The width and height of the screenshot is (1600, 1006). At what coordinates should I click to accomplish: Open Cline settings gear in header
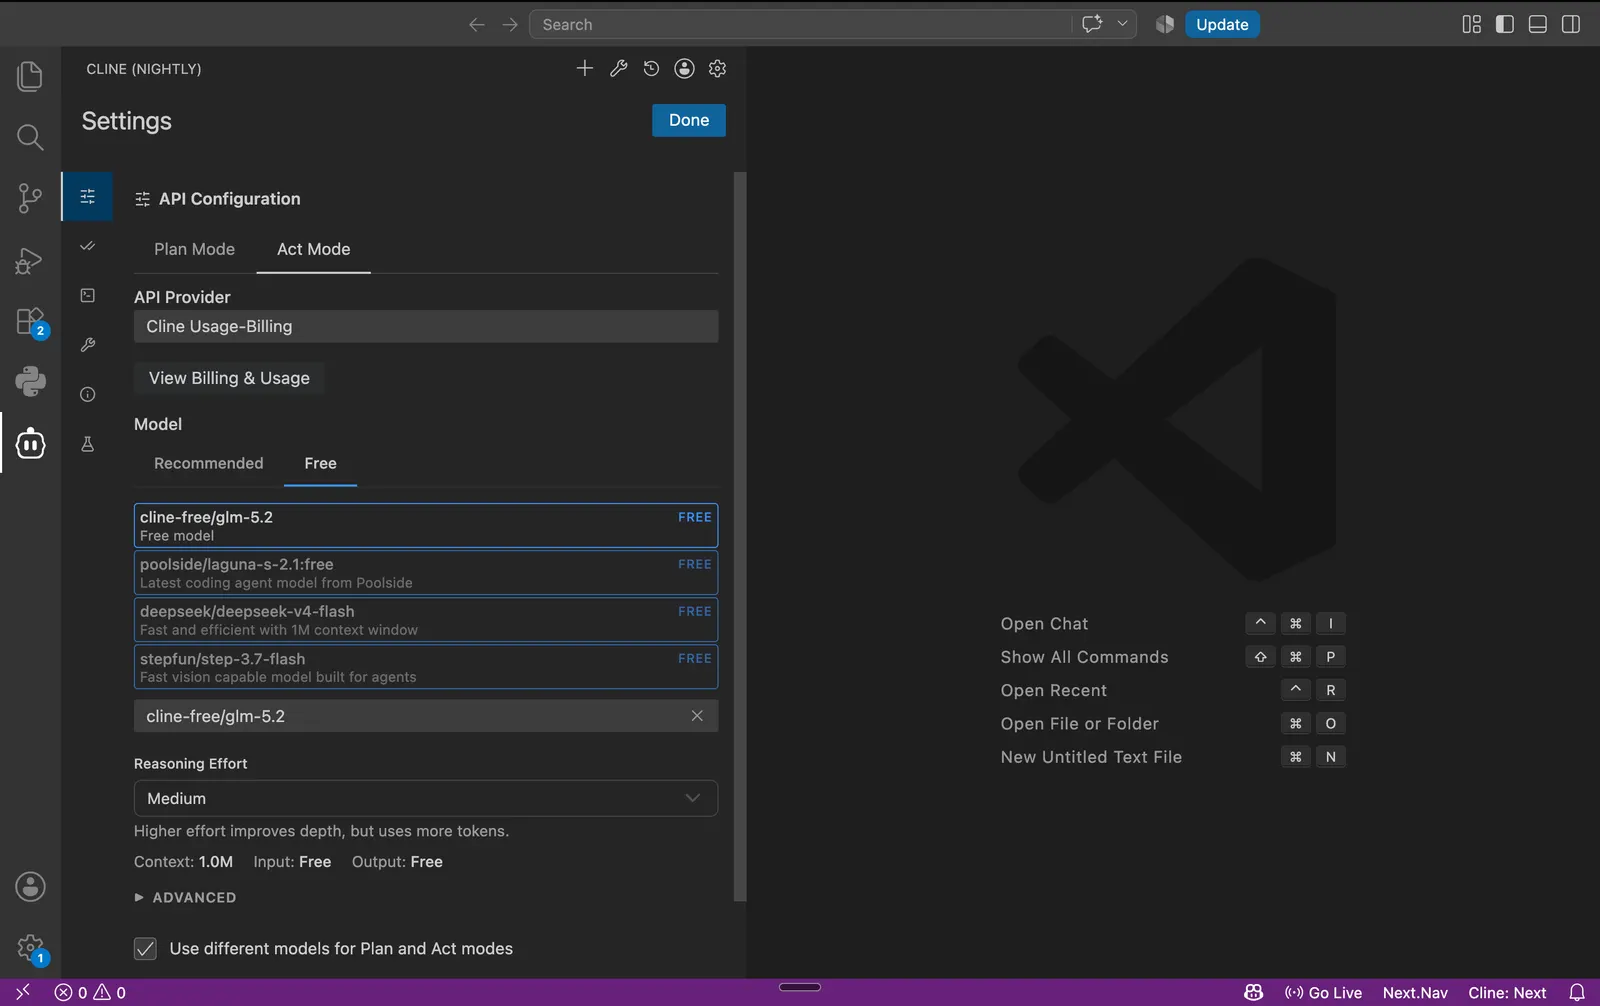pos(717,68)
